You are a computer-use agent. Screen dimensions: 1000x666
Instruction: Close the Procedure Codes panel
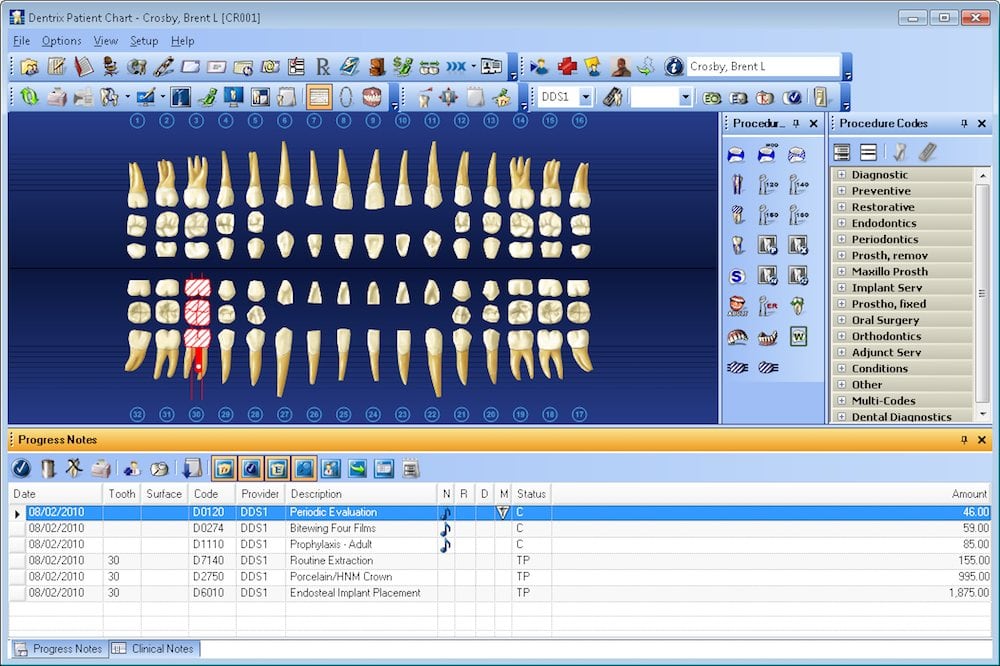click(982, 124)
